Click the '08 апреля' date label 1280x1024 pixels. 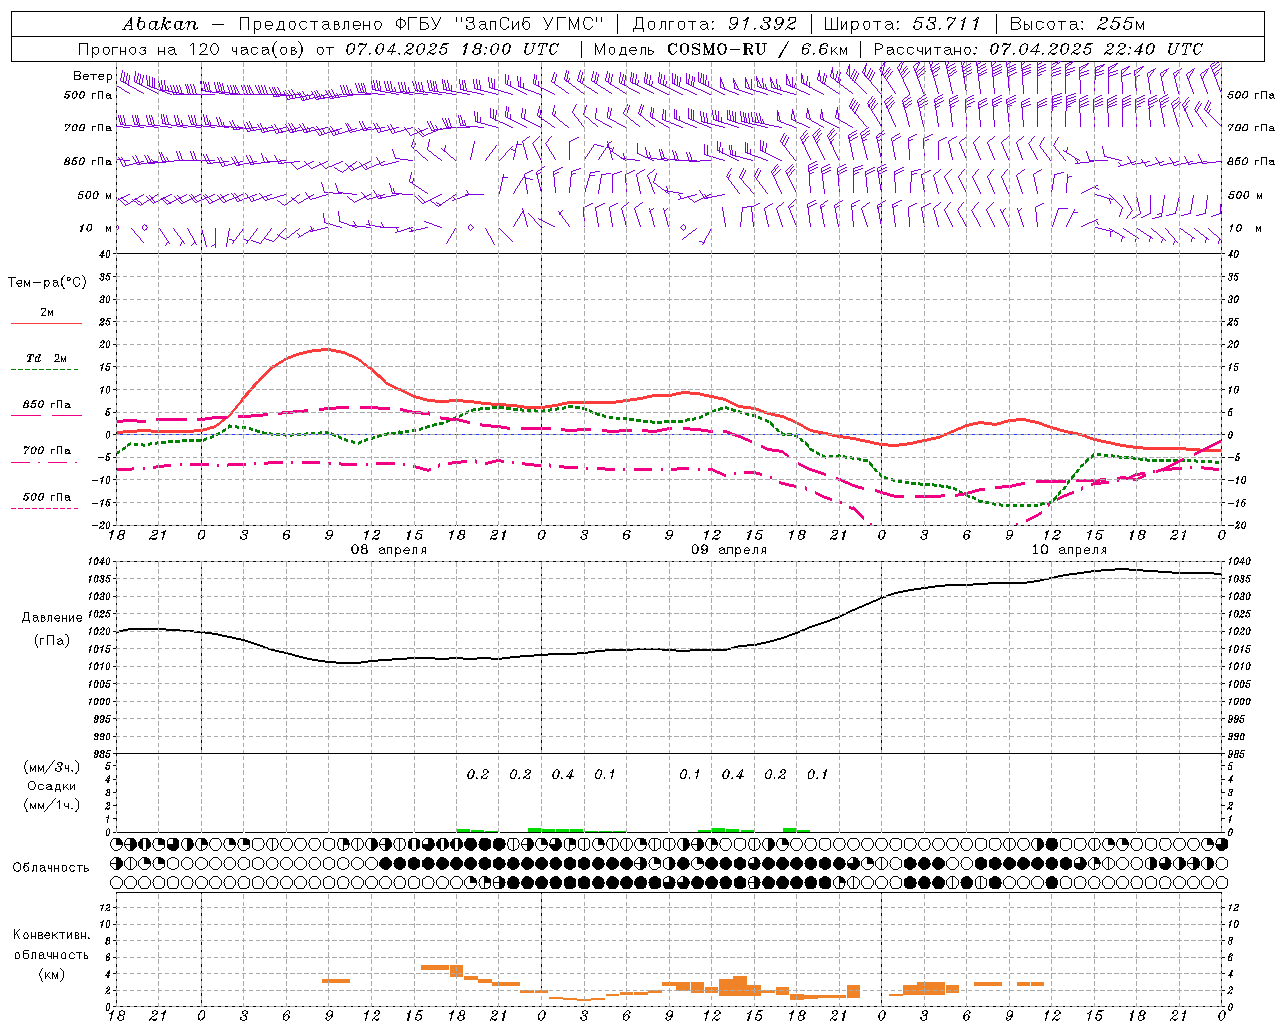[388, 550]
